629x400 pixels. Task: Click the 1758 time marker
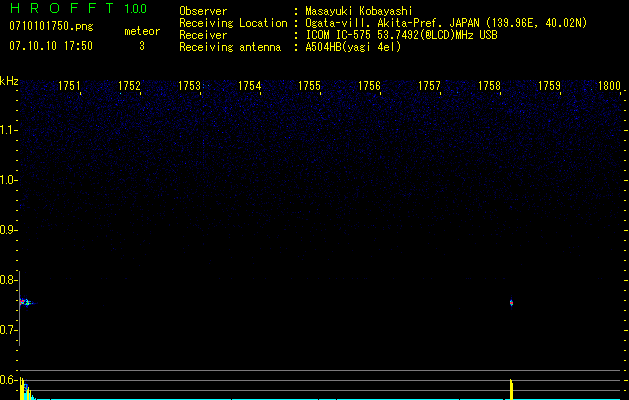point(489,86)
